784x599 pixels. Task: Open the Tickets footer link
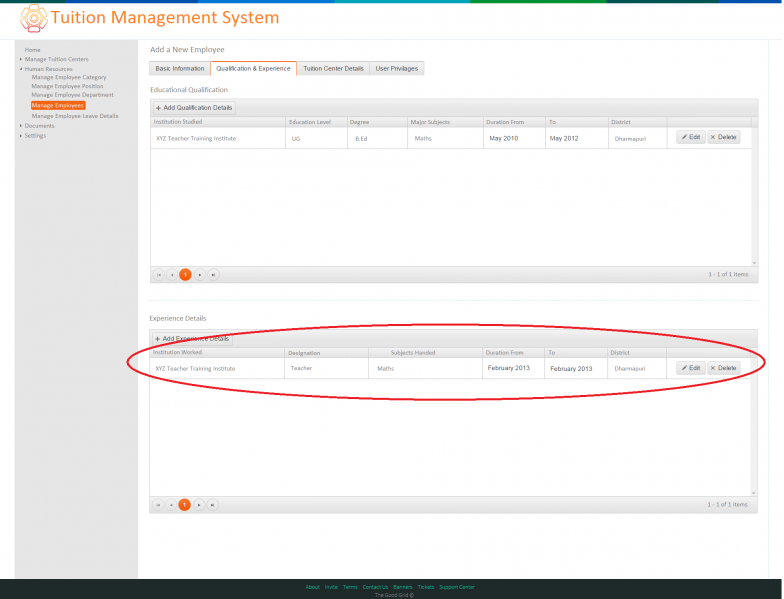tap(426, 587)
